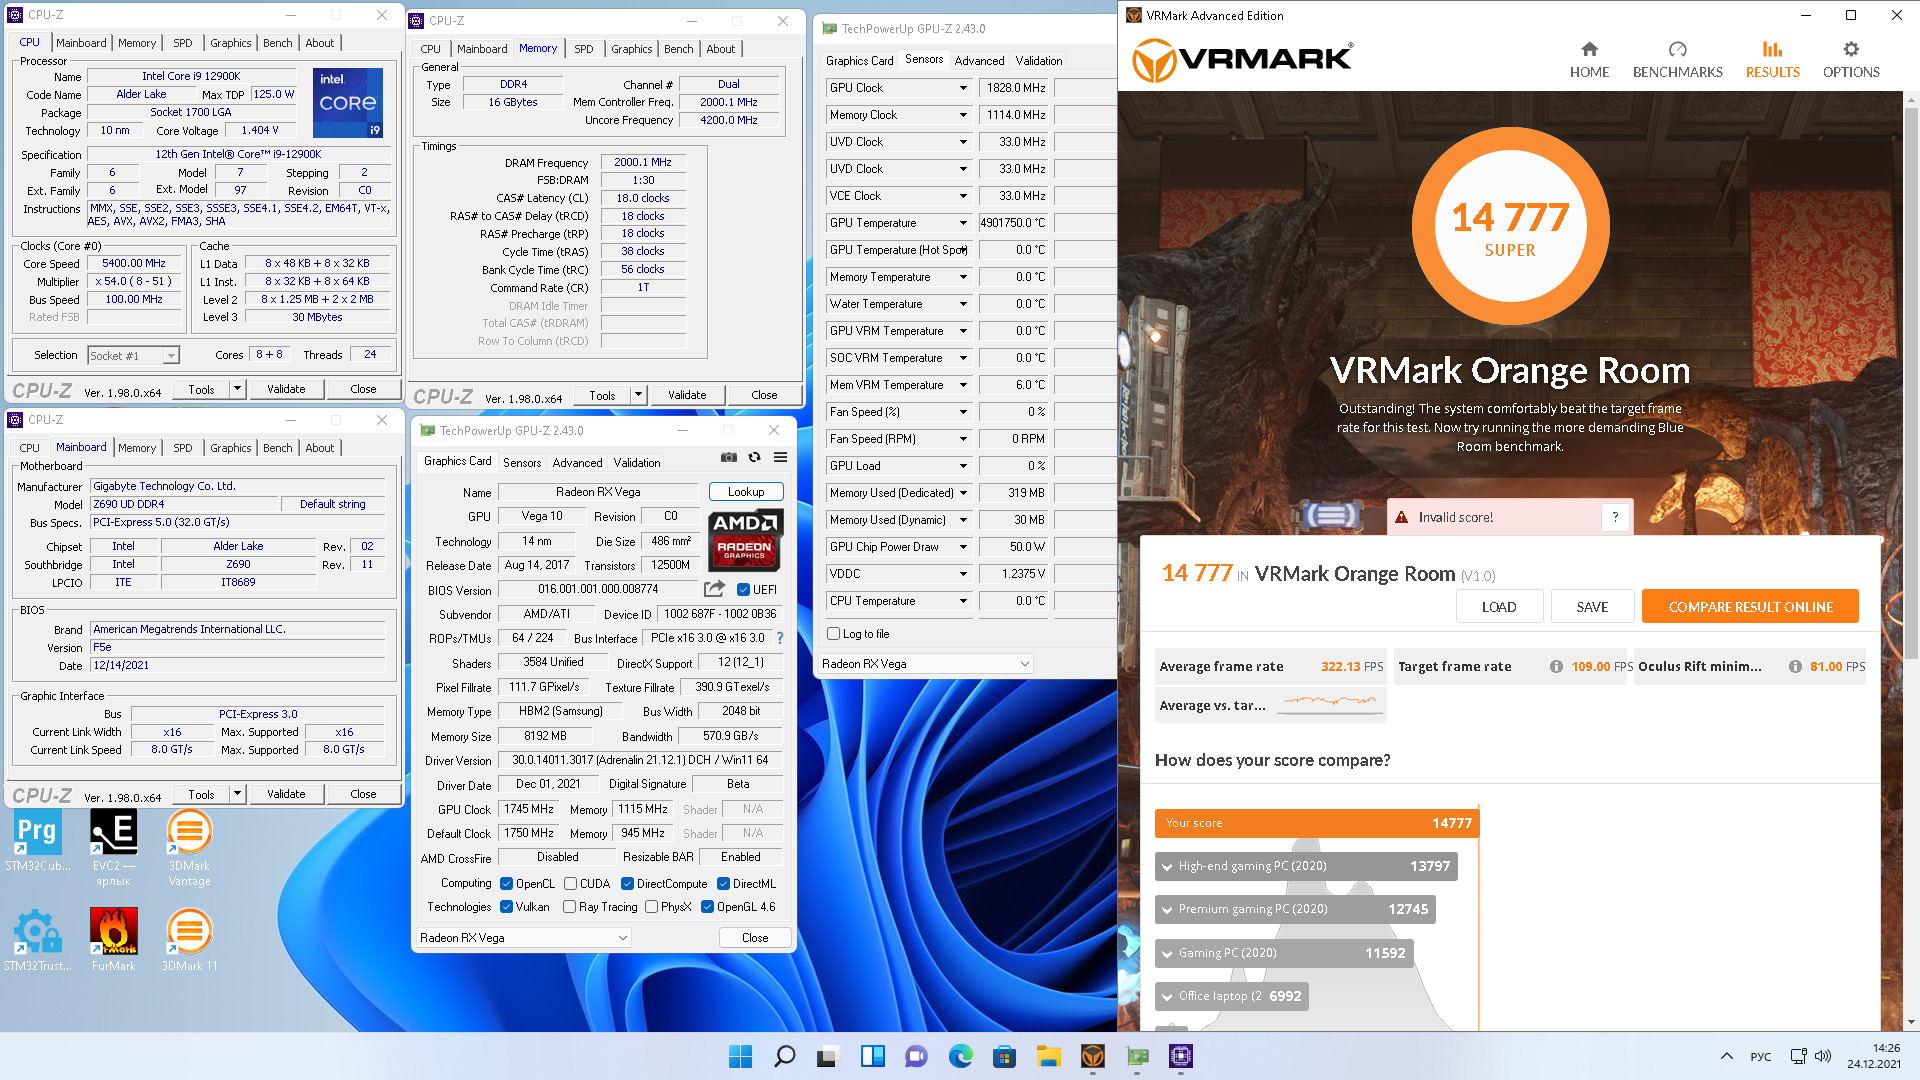
Task: Open the FurMark desktop shortcut
Action: pos(113,940)
